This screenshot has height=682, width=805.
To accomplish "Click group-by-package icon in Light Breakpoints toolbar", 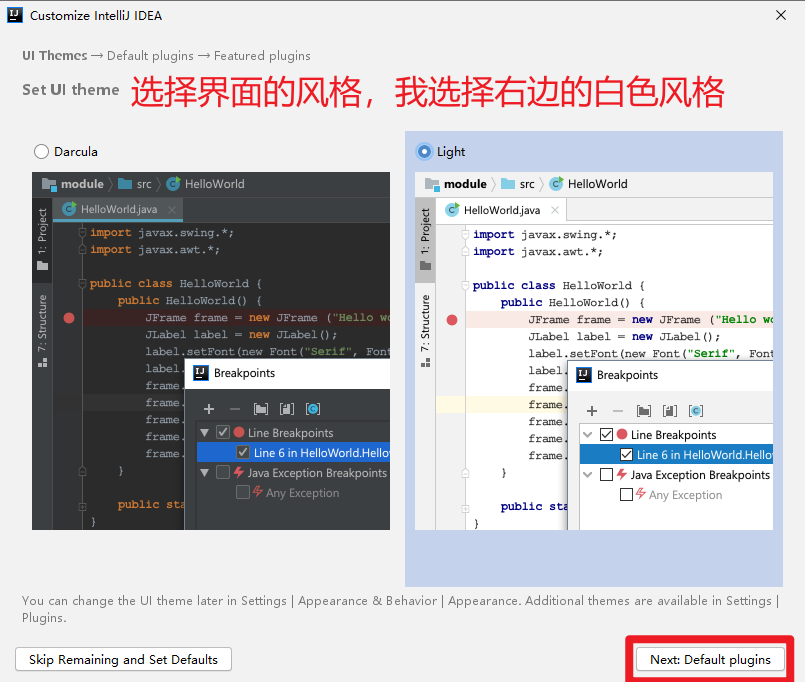I will [x=644, y=411].
